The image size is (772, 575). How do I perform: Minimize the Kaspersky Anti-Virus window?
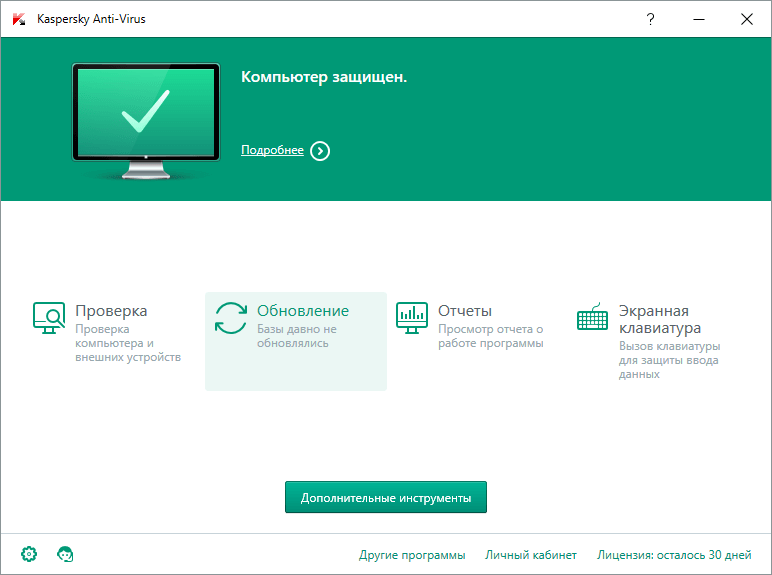(699, 19)
